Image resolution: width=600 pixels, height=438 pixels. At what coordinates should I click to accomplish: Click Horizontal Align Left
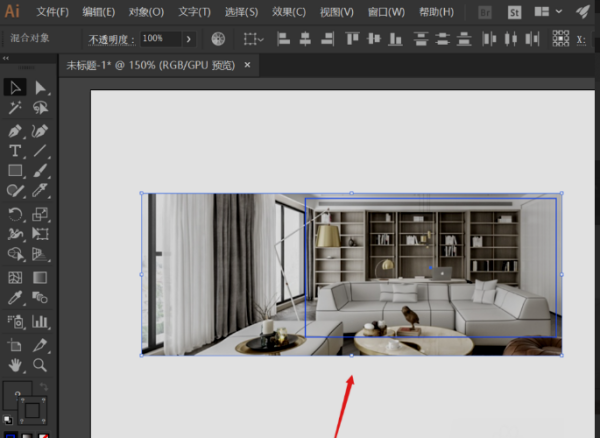(283, 39)
